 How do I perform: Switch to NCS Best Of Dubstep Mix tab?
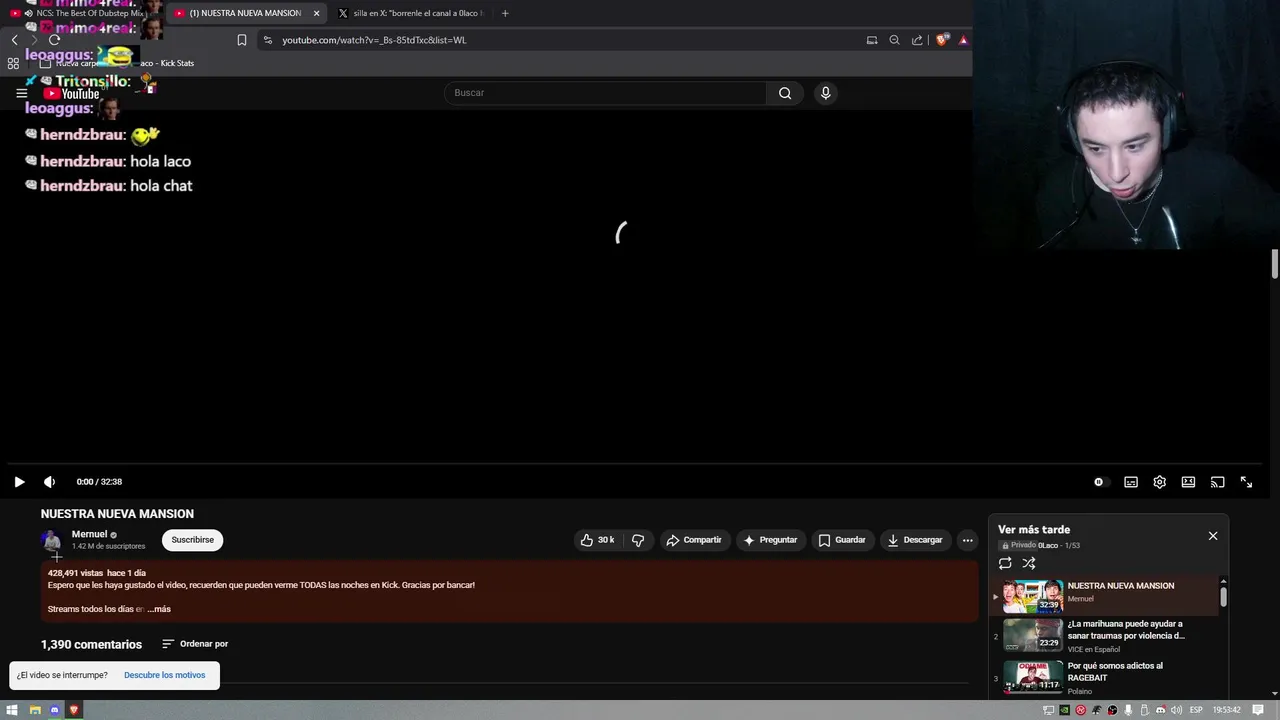pyautogui.click(x=81, y=13)
